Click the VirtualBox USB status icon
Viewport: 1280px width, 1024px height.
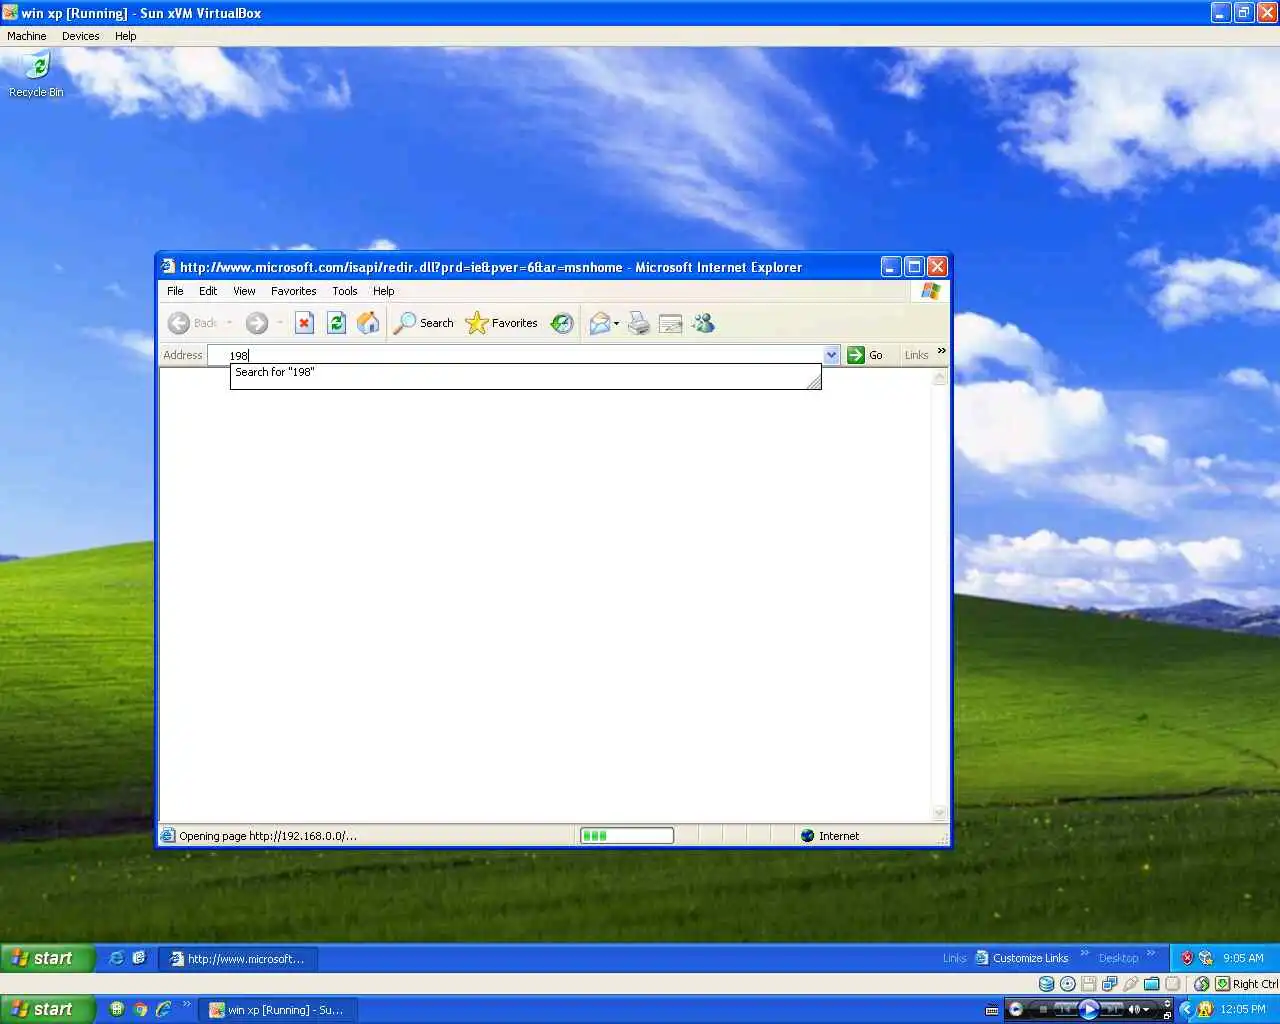[x=1130, y=984]
